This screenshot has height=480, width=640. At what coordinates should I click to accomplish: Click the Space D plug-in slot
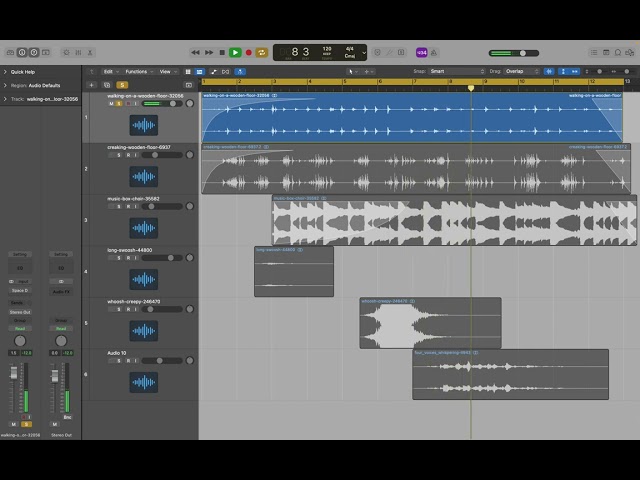(20, 291)
